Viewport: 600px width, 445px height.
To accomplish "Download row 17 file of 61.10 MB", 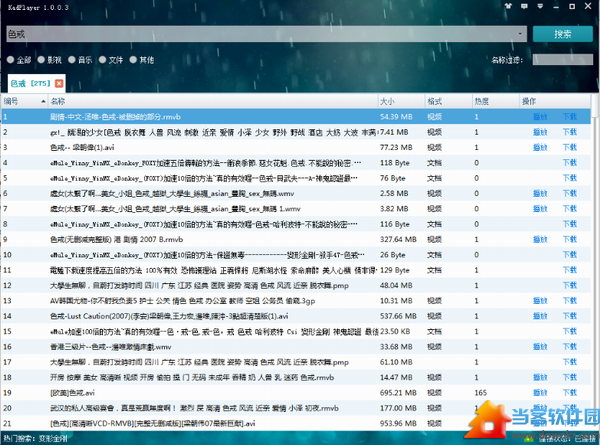I will (x=570, y=362).
